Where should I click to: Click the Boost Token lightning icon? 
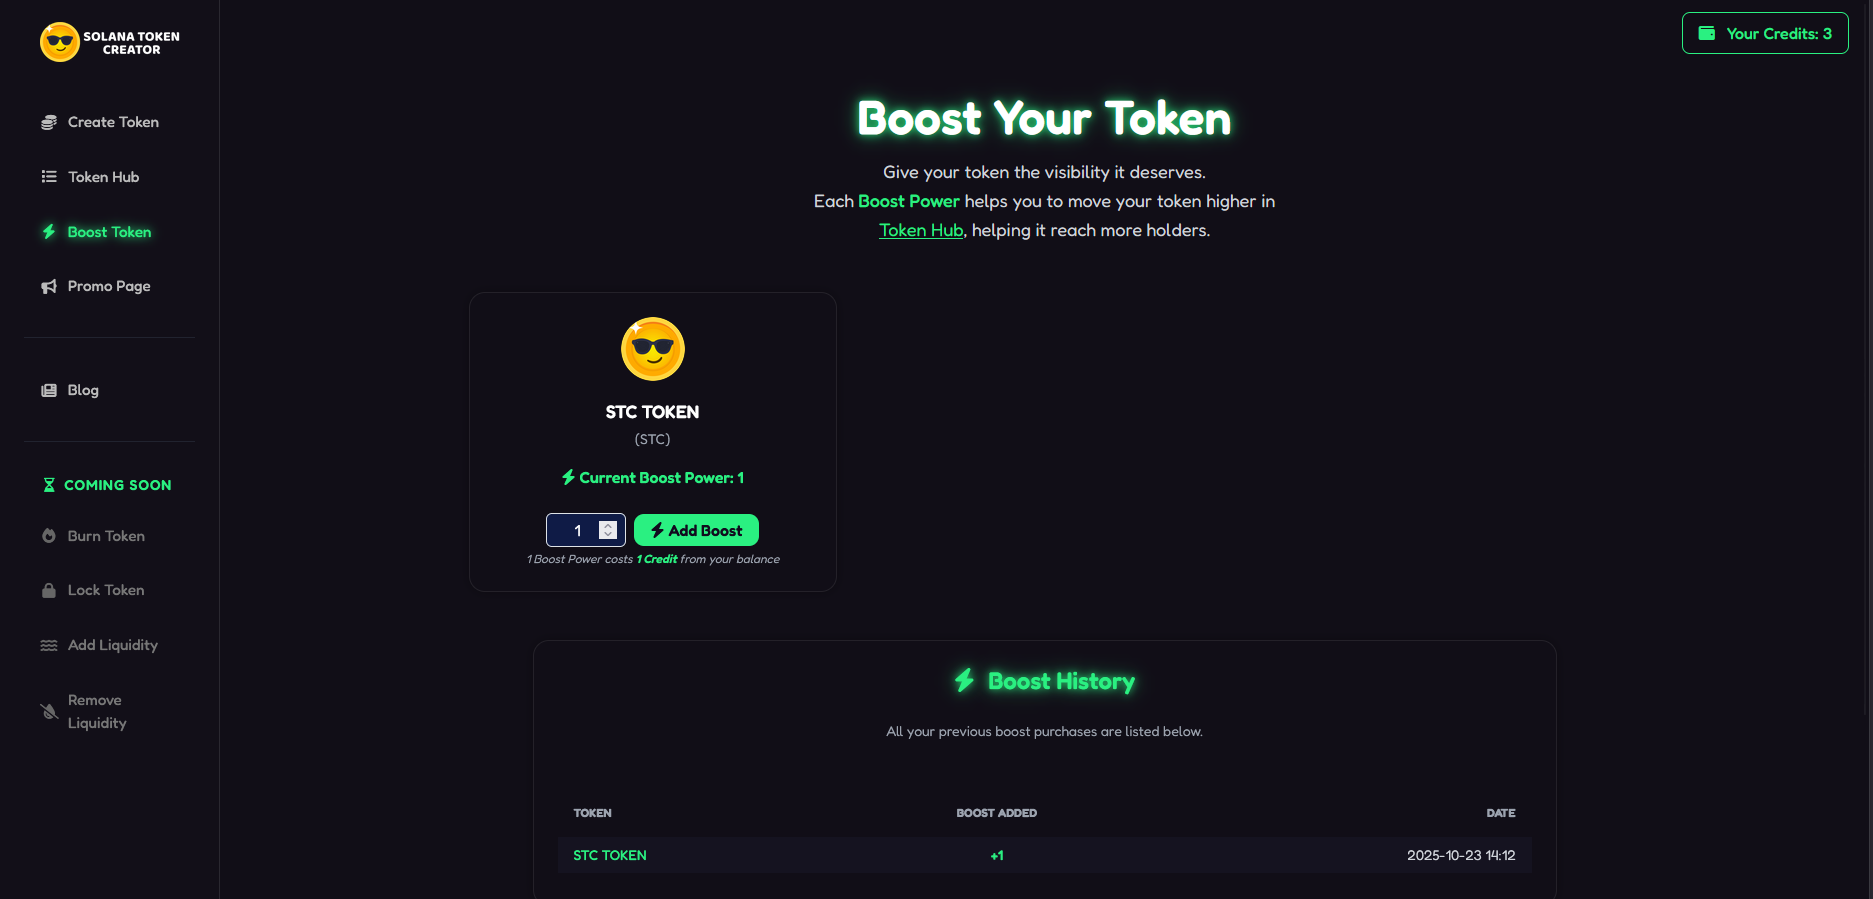pyautogui.click(x=49, y=232)
